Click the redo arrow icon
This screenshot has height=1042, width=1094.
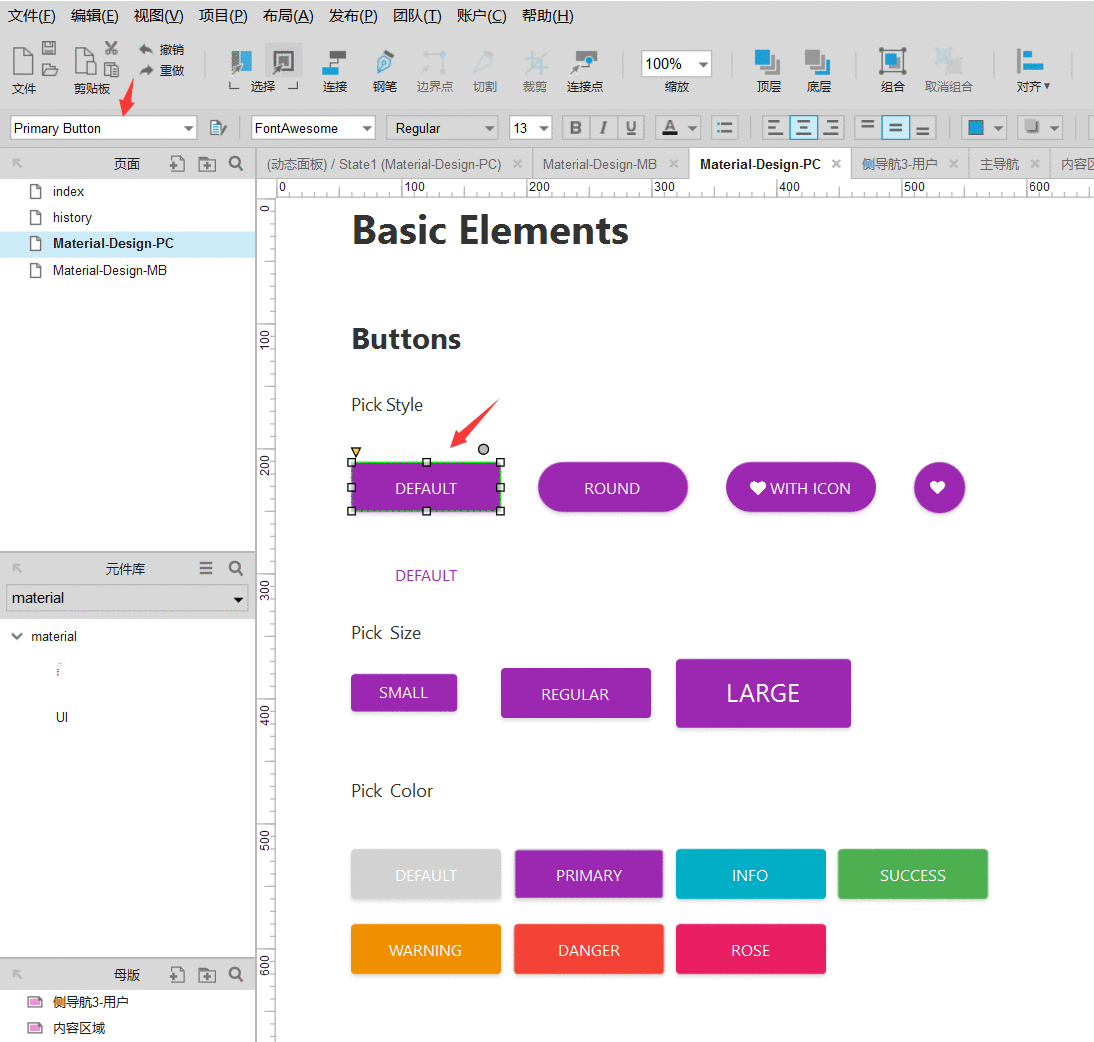(145, 70)
